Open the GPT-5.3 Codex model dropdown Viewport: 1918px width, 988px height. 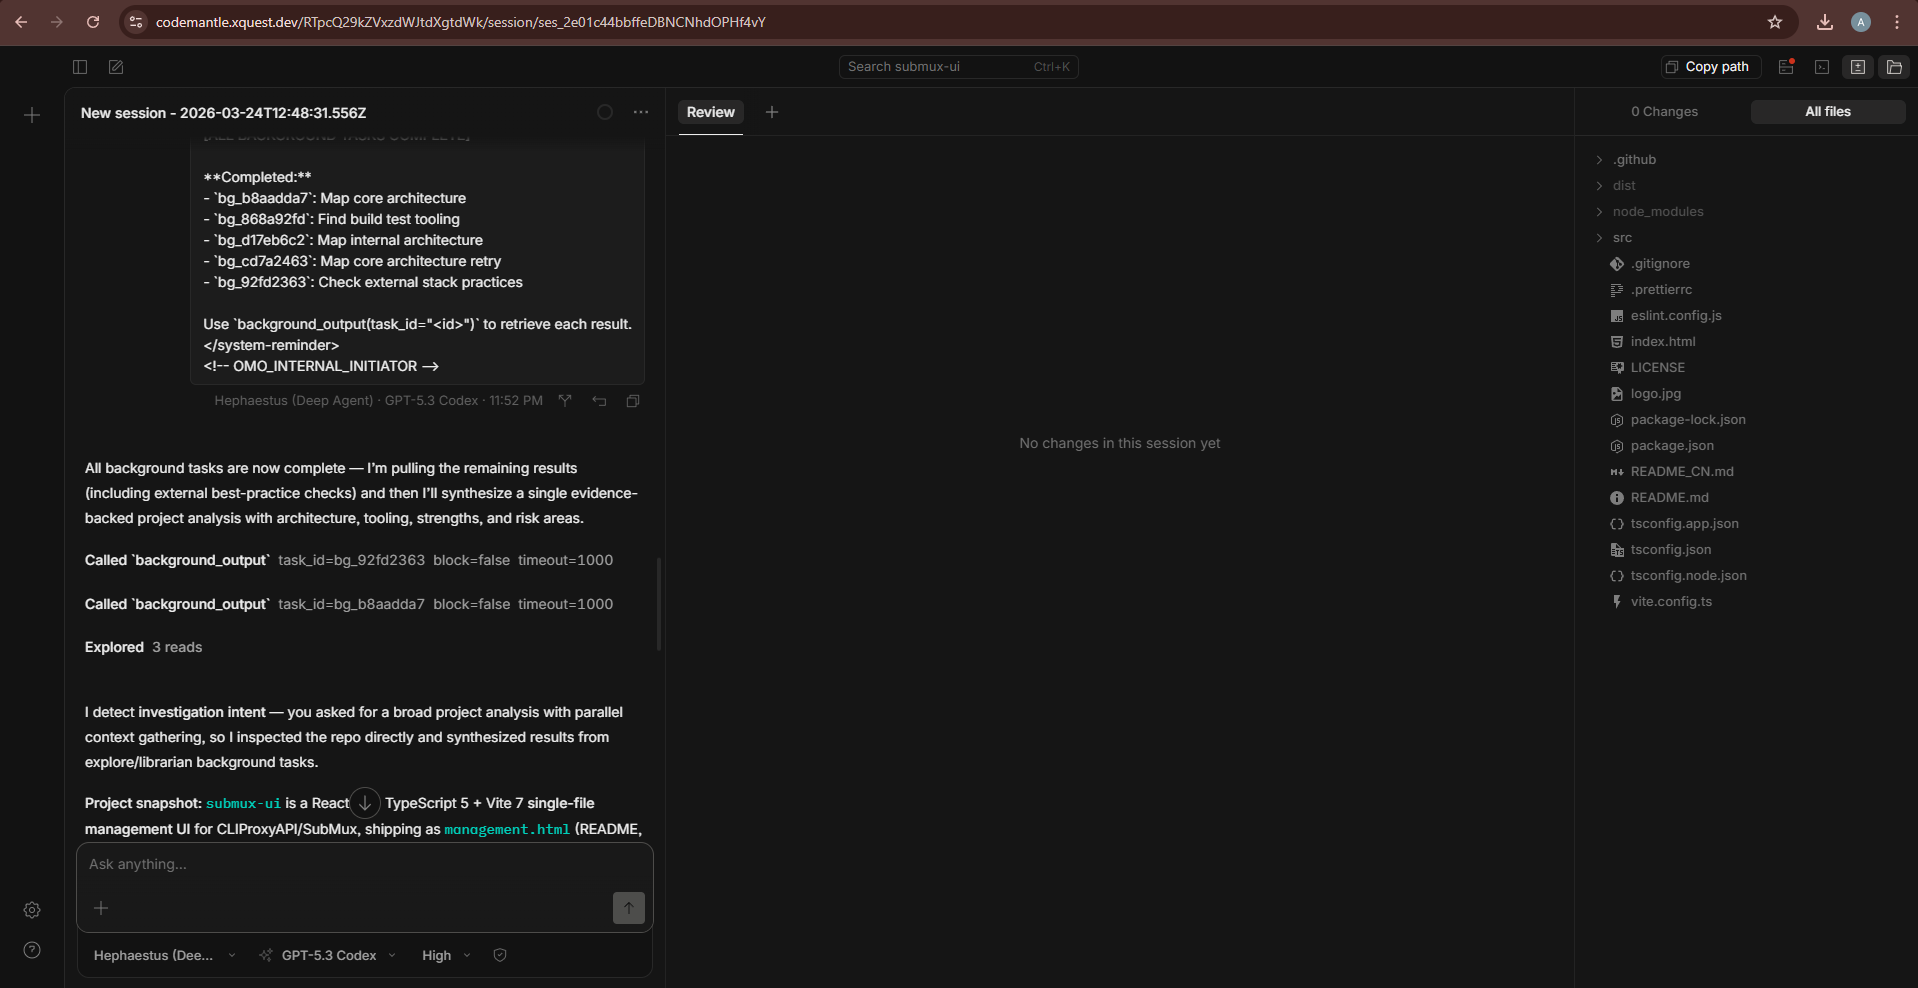coord(328,955)
